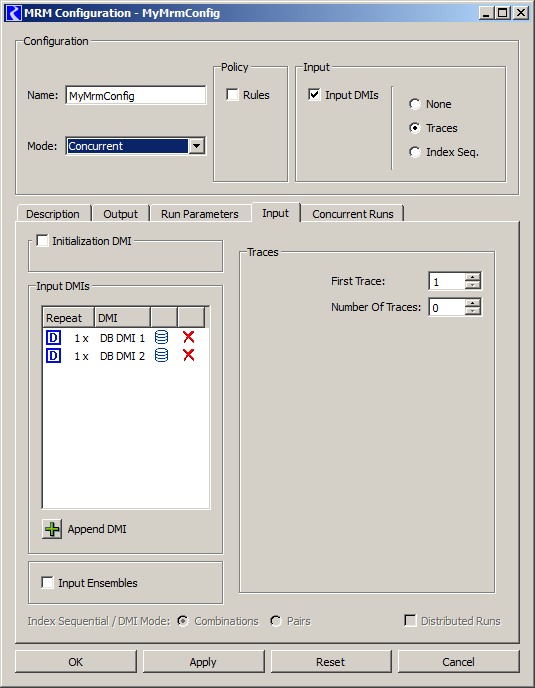This screenshot has height=688, width=535.
Task: Remove DB DMI 2 with red X
Action: pyautogui.click(x=189, y=355)
